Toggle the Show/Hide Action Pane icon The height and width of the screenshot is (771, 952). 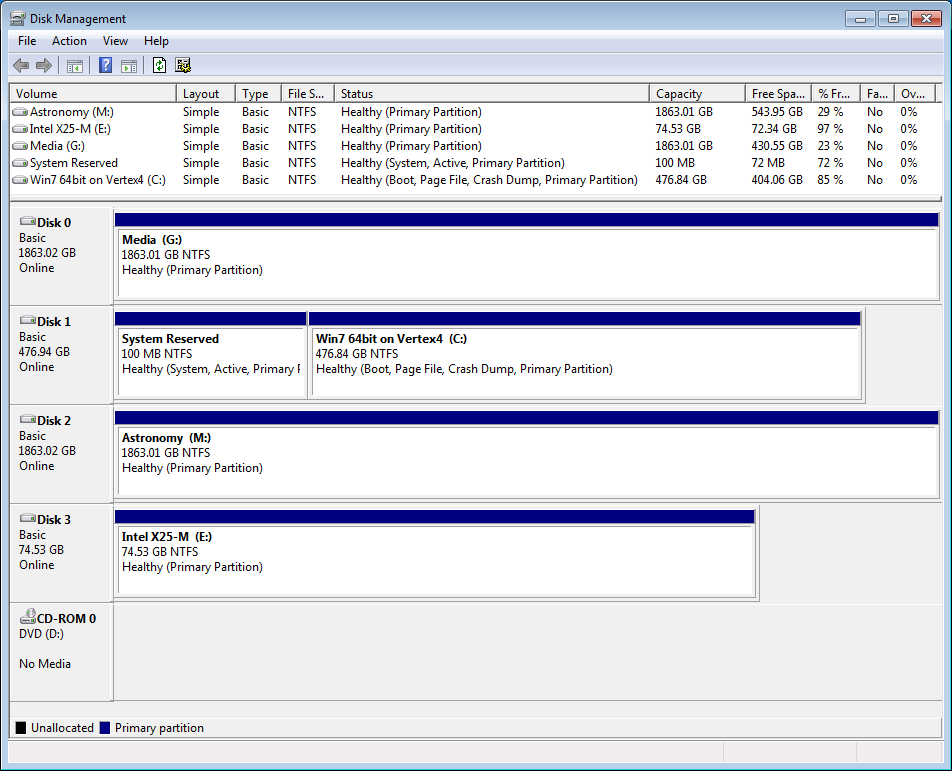pos(129,66)
